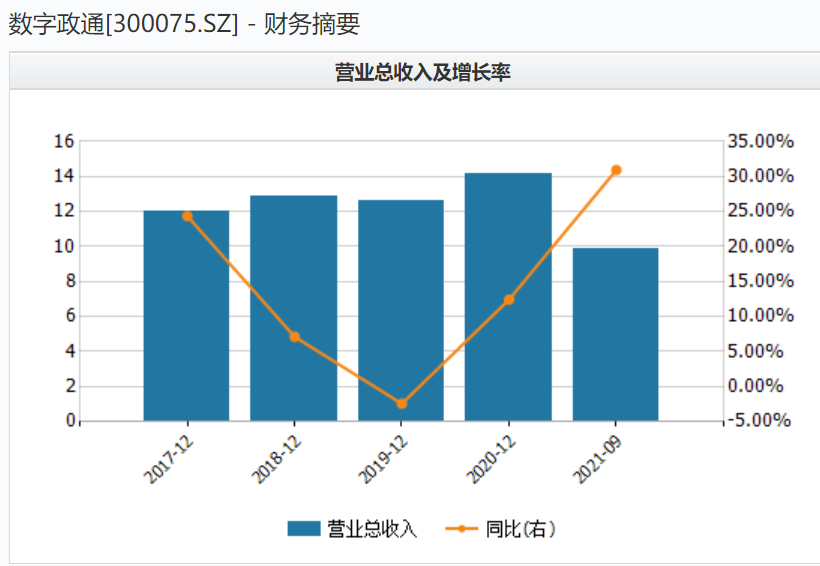
Task: Click the 14 left axis label
Action: pos(64,176)
